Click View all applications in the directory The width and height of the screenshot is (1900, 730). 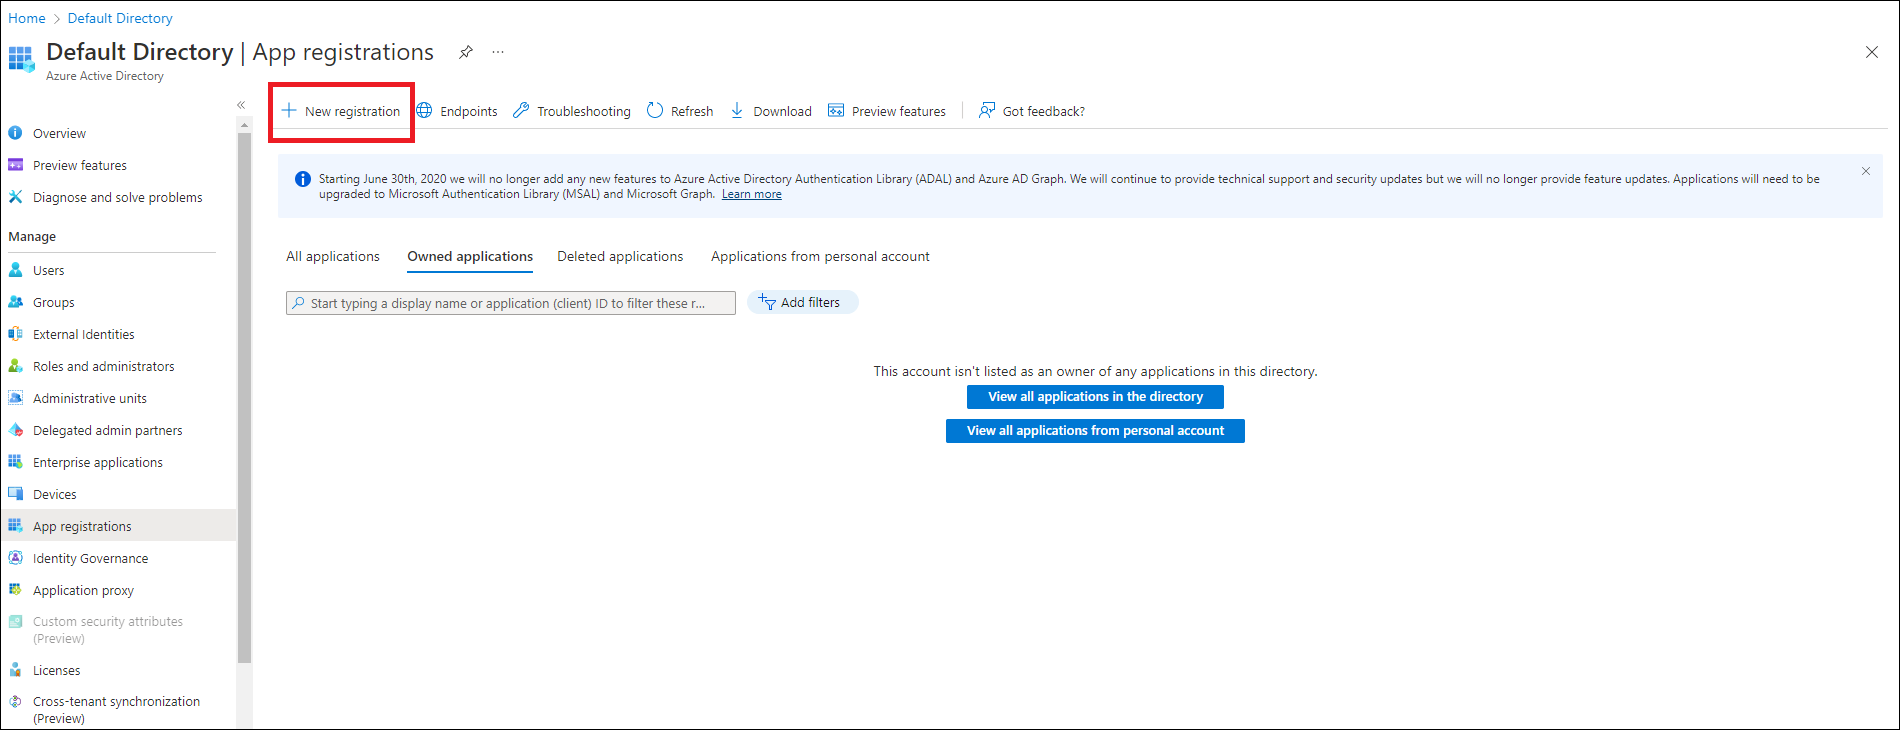(x=1095, y=397)
